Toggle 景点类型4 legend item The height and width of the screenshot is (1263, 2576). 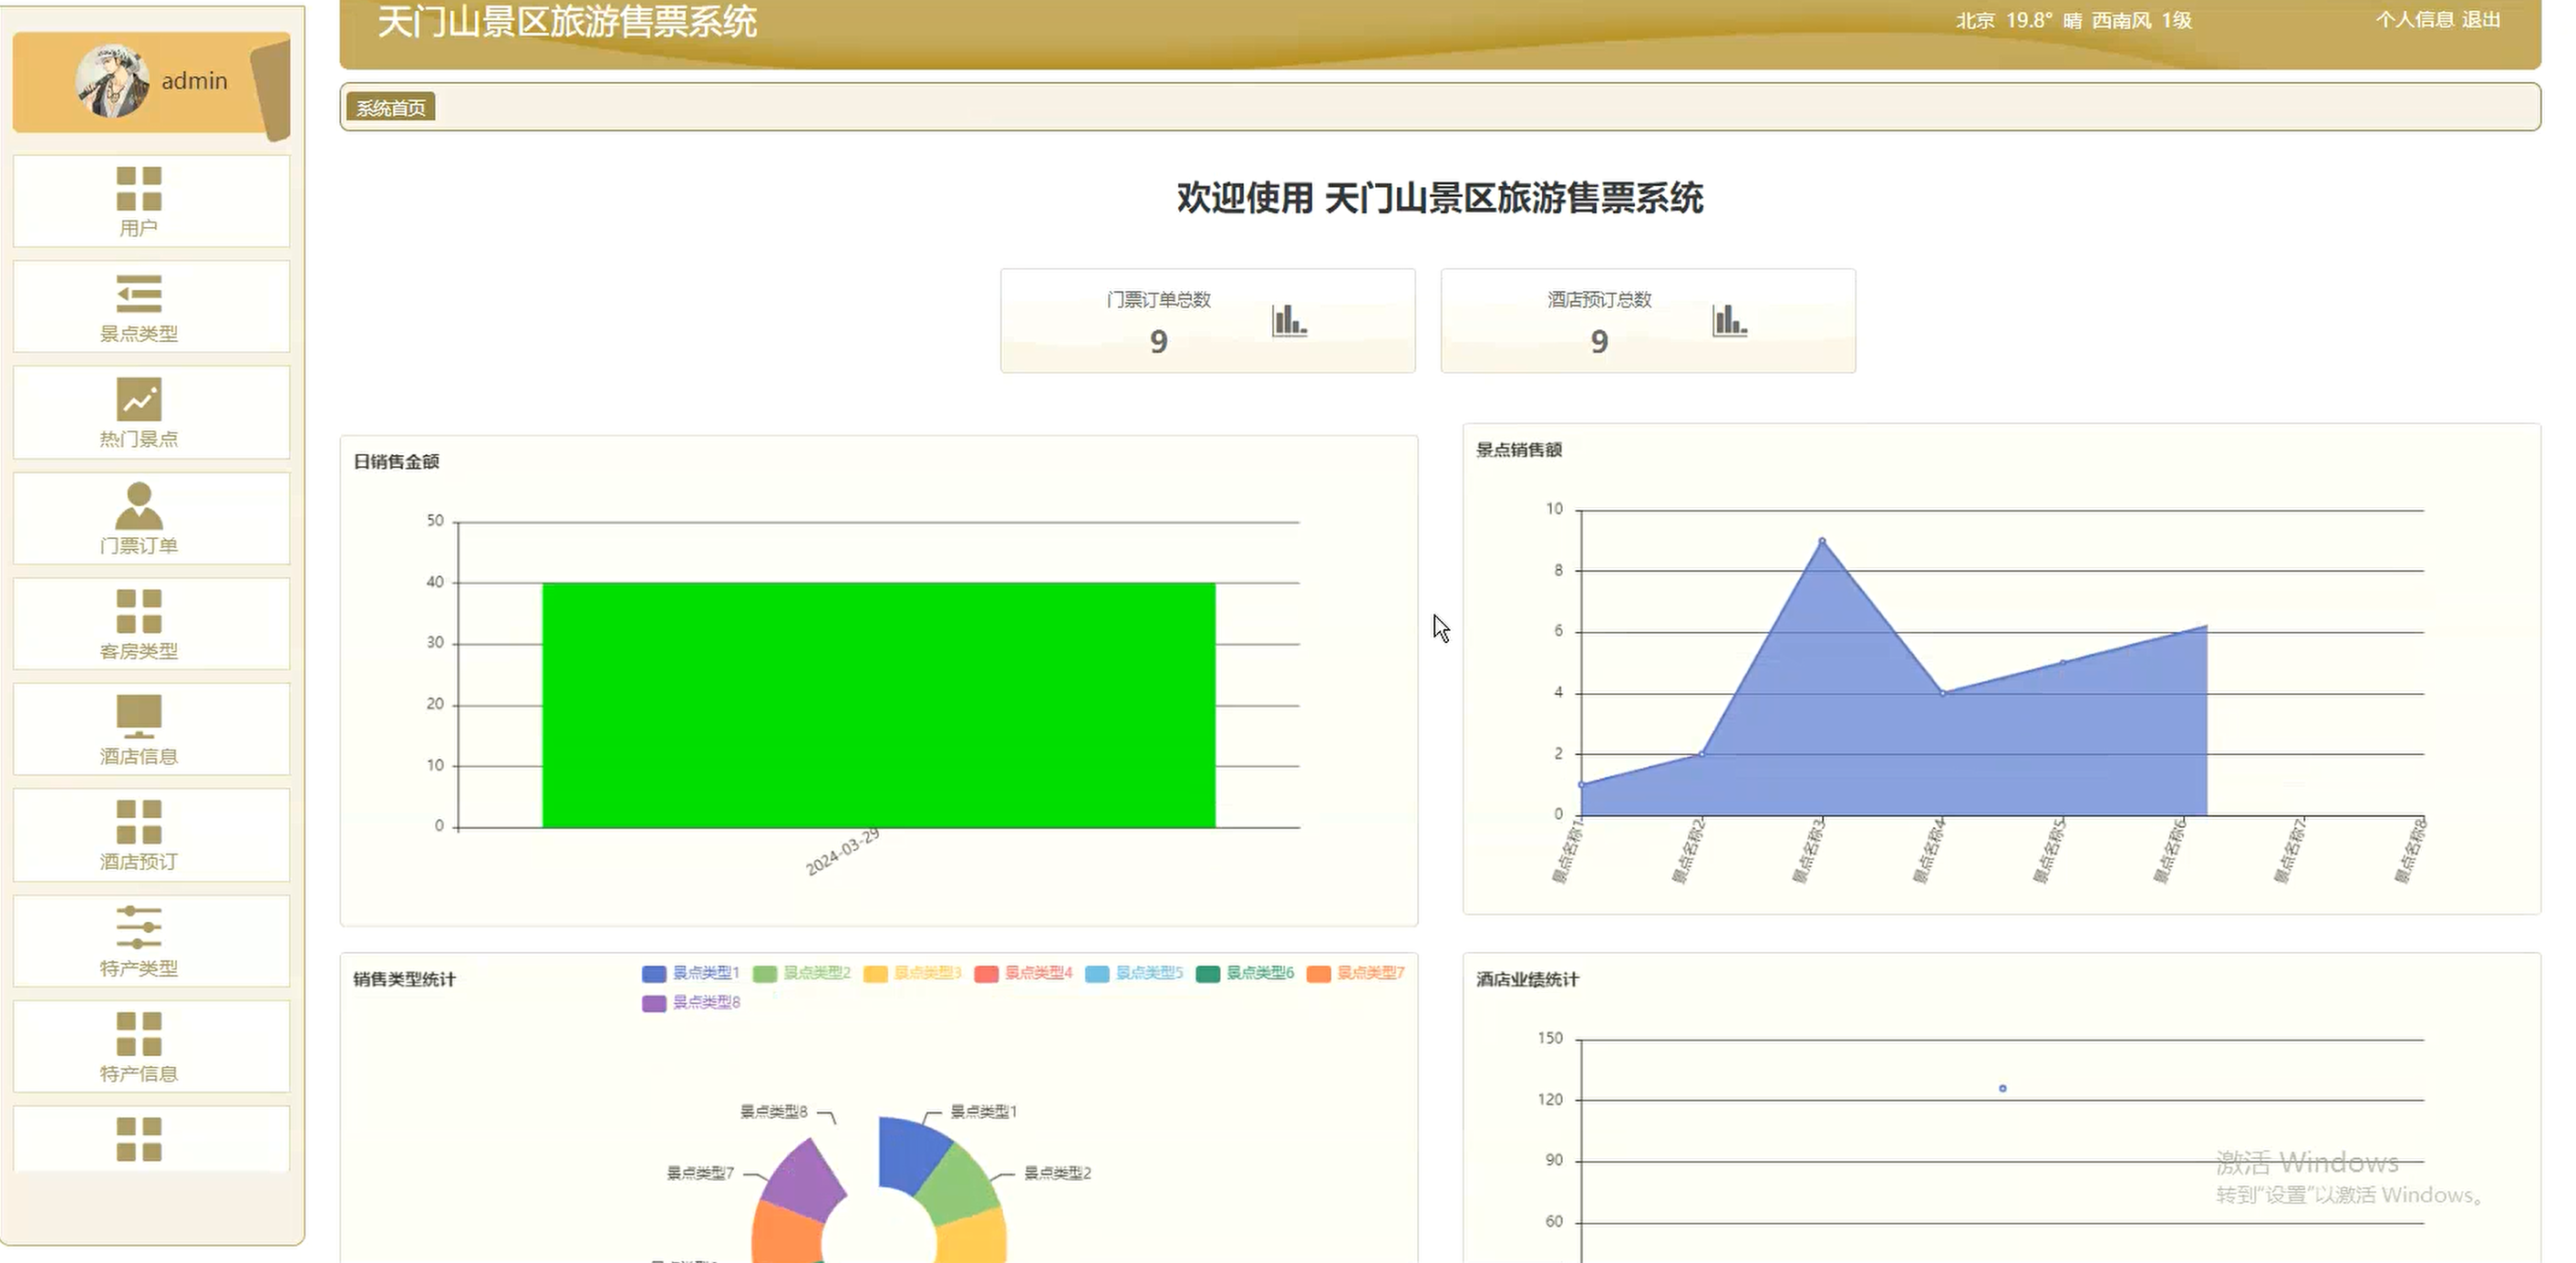1023,974
